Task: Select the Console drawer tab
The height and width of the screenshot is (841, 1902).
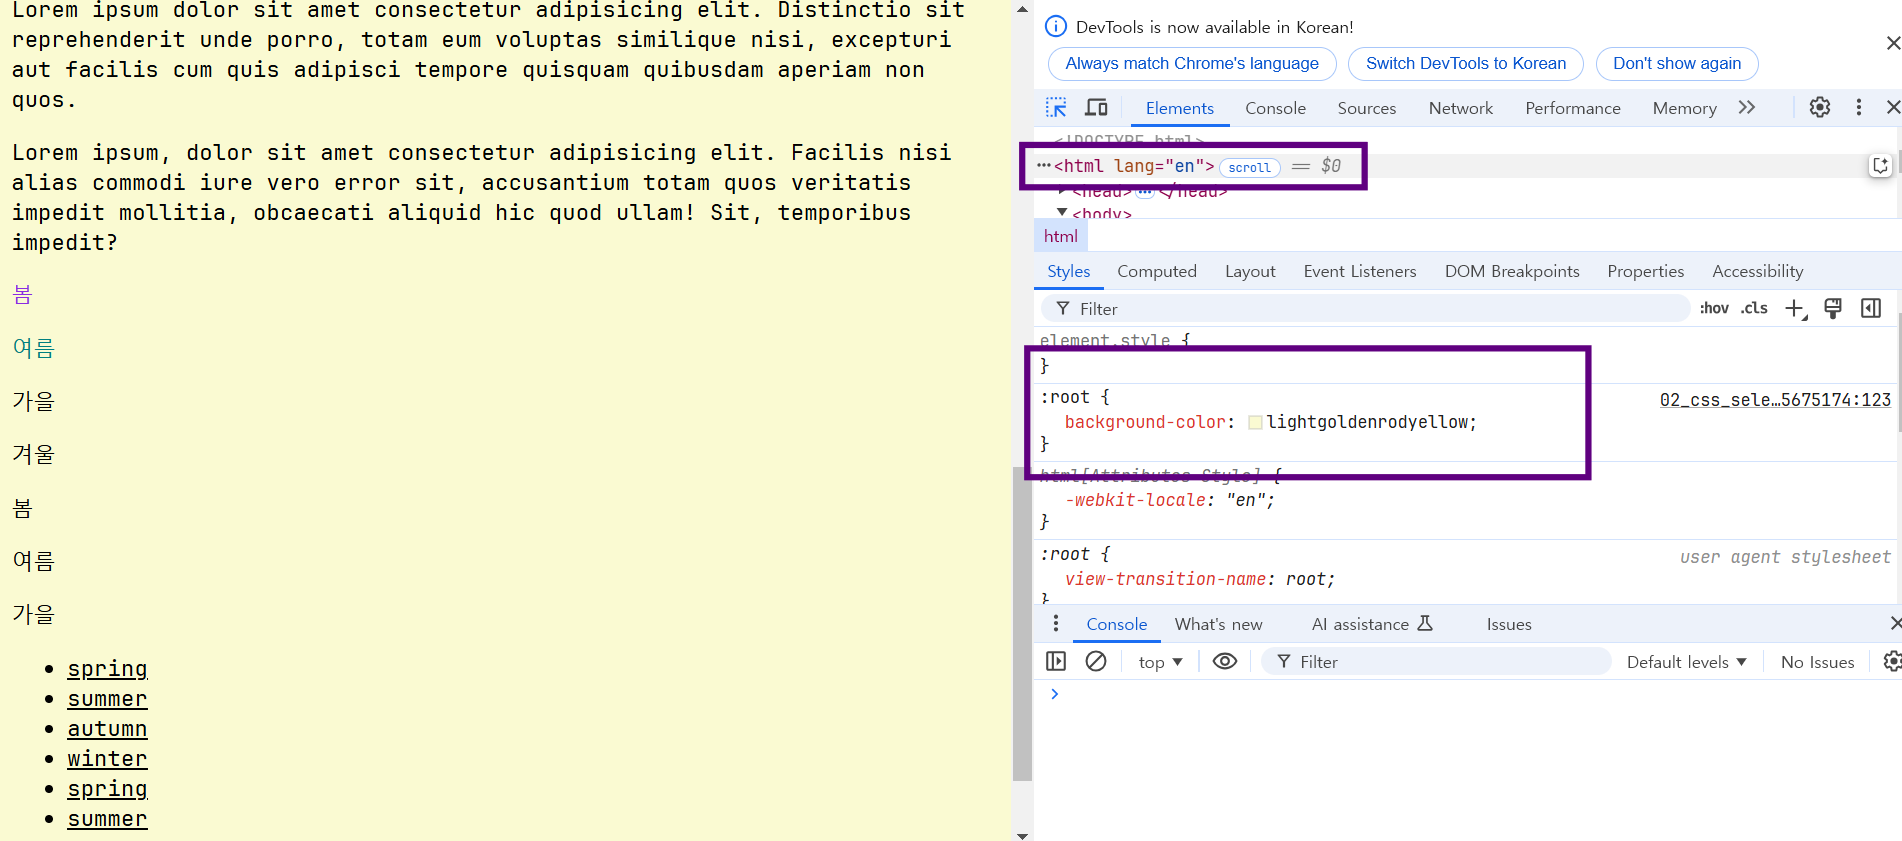Action: pyautogui.click(x=1116, y=624)
